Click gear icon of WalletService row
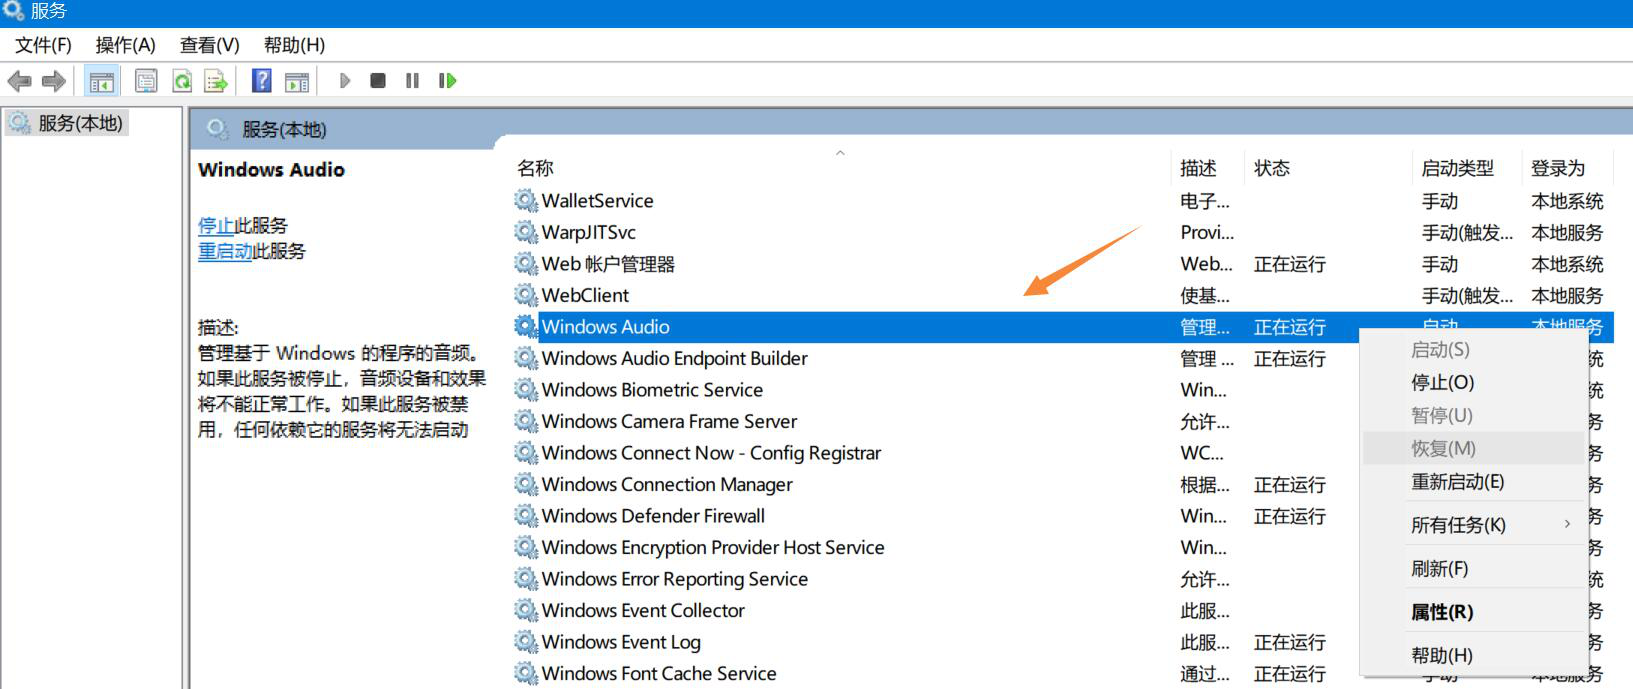This screenshot has width=1633, height=689. pos(526,201)
